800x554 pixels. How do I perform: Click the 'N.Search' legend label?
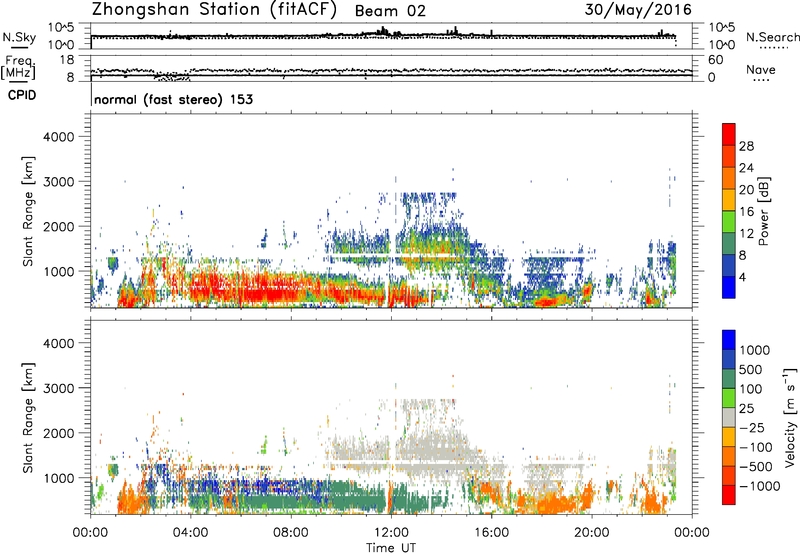click(x=772, y=37)
